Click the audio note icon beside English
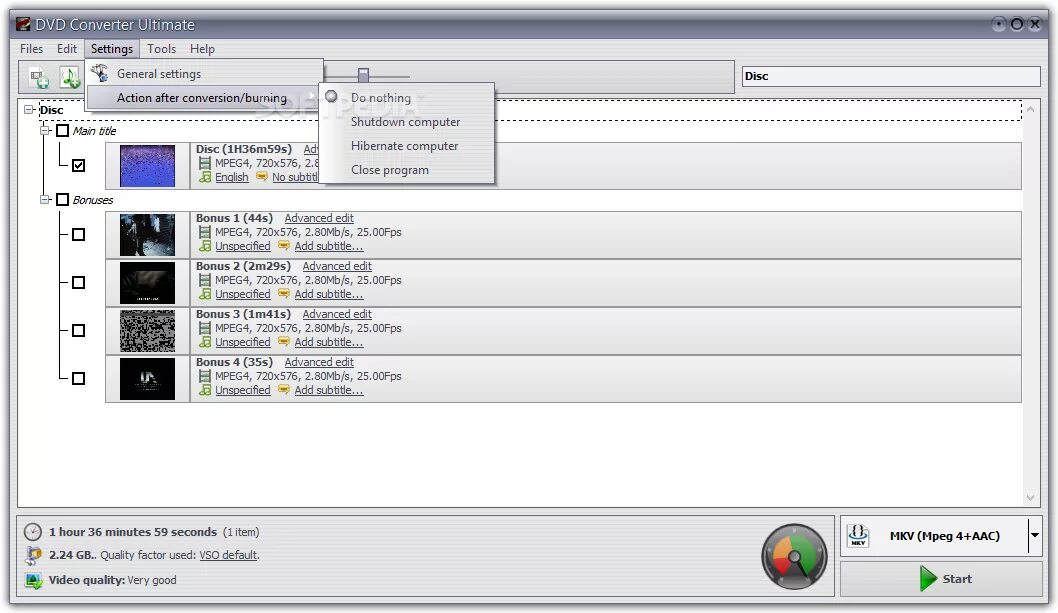The height and width of the screenshot is (613, 1058). point(205,177)
